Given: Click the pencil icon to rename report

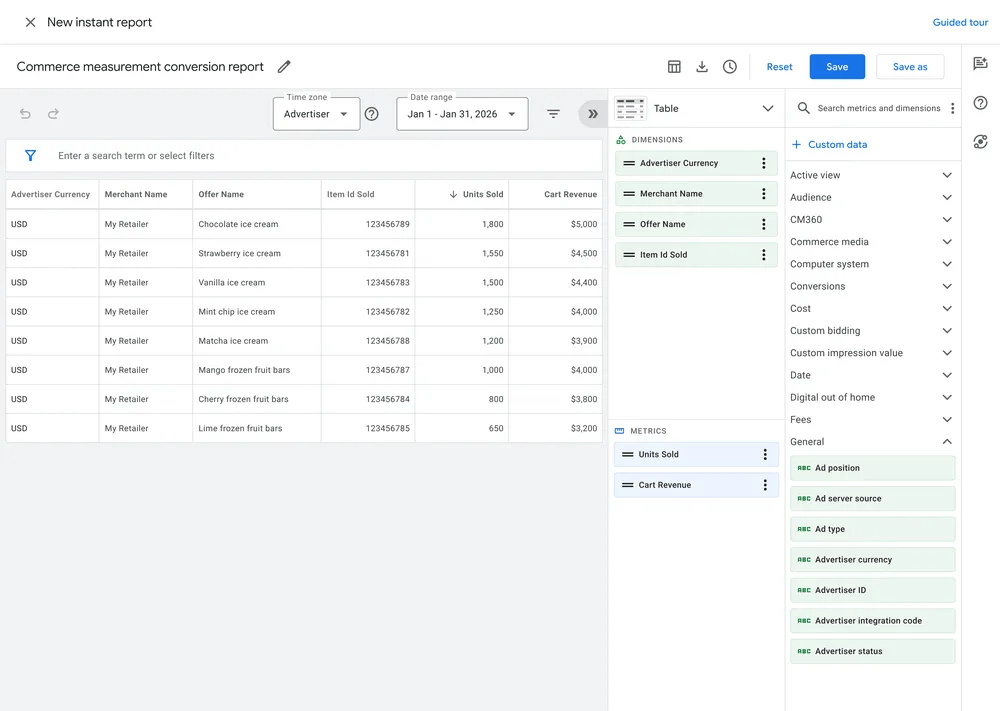Looking at the screenshot, I should 284,67.
